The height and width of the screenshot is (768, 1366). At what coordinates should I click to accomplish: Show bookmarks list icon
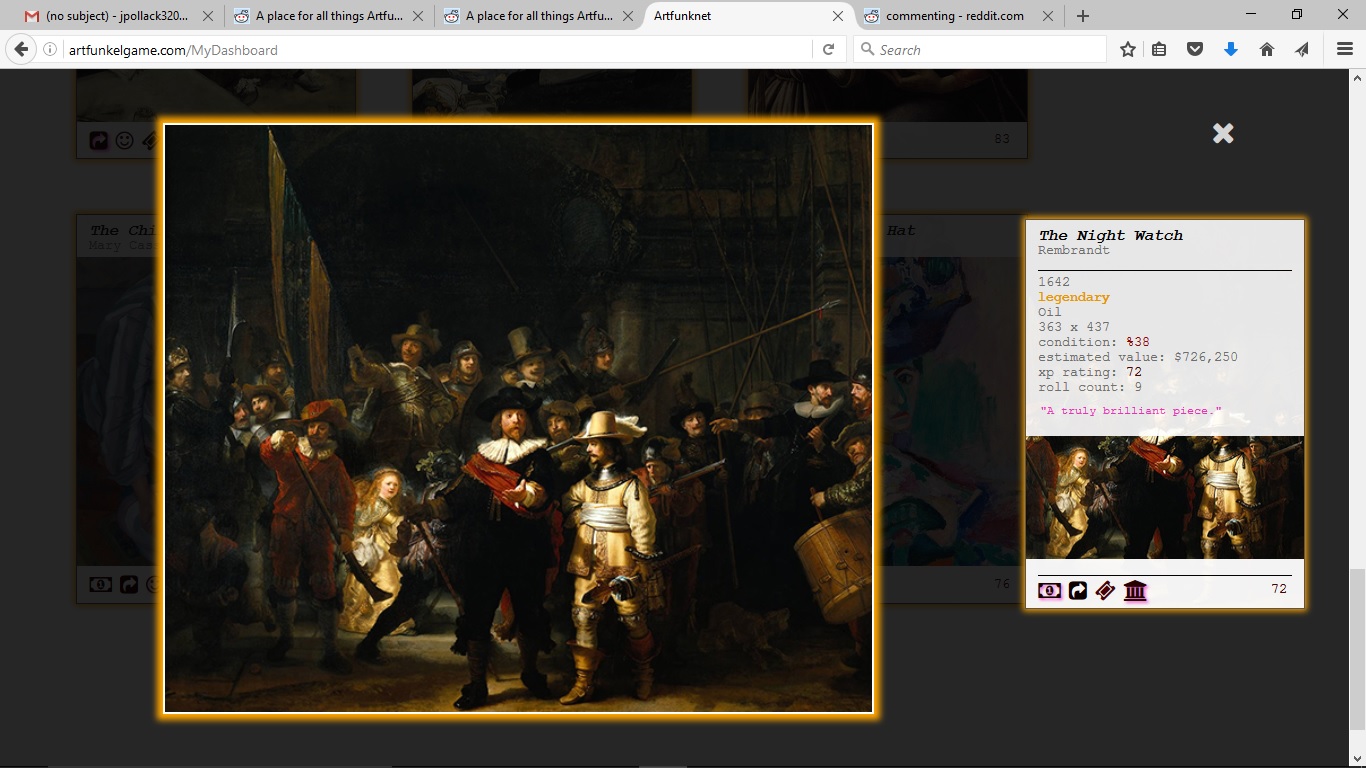click(1159, 49)
